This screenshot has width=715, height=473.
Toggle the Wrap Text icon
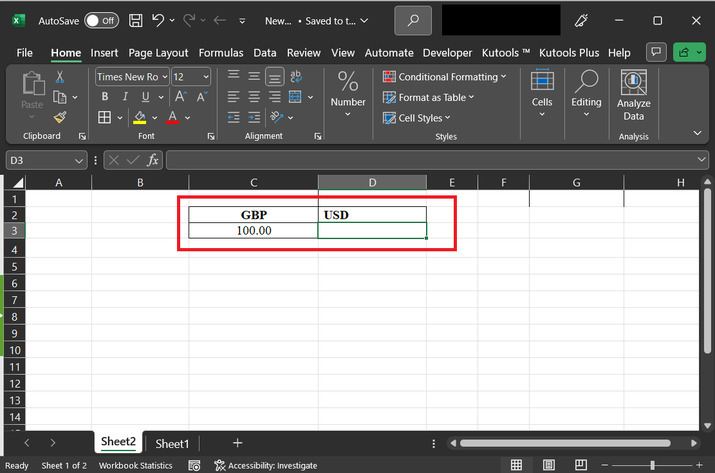coord(295,76)
